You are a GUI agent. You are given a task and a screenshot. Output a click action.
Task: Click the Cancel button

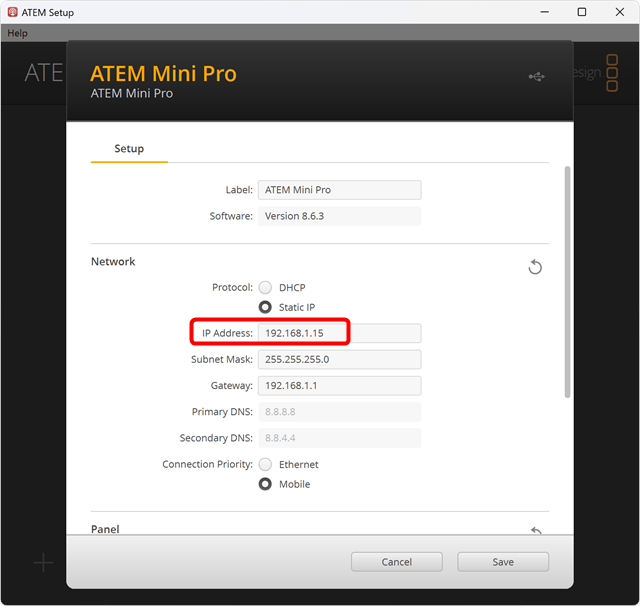[x=397, y=562]
